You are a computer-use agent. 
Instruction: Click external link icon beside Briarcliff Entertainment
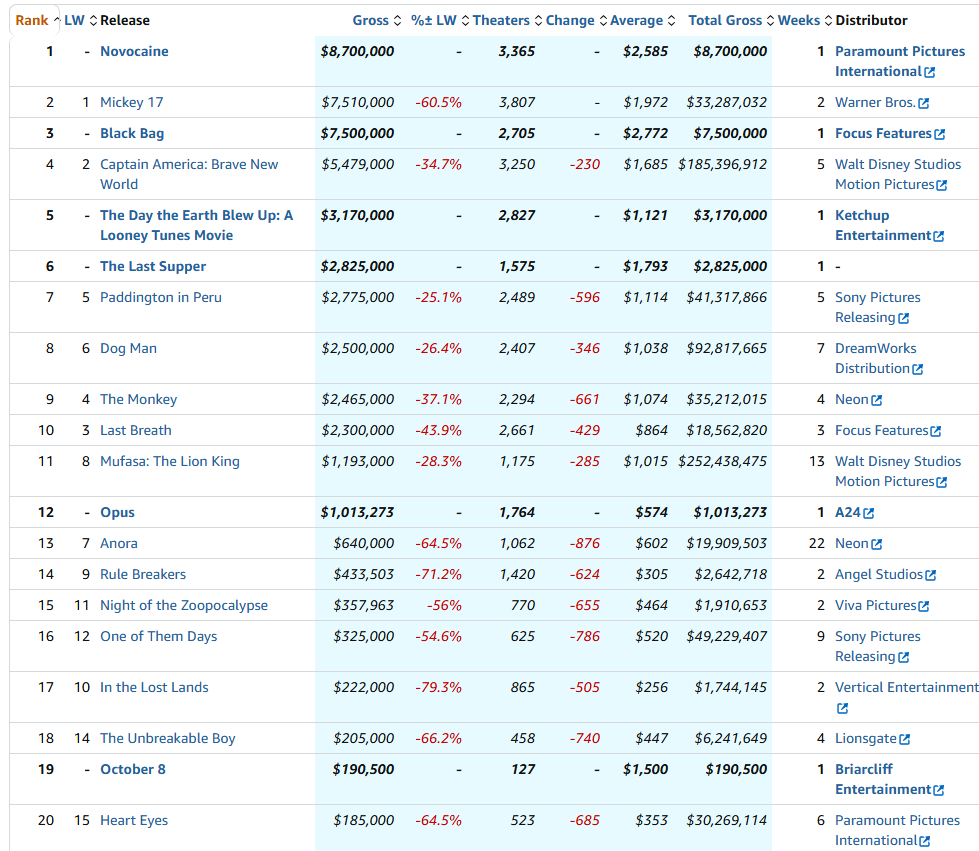pyautogui.click(x=938, y=790)
